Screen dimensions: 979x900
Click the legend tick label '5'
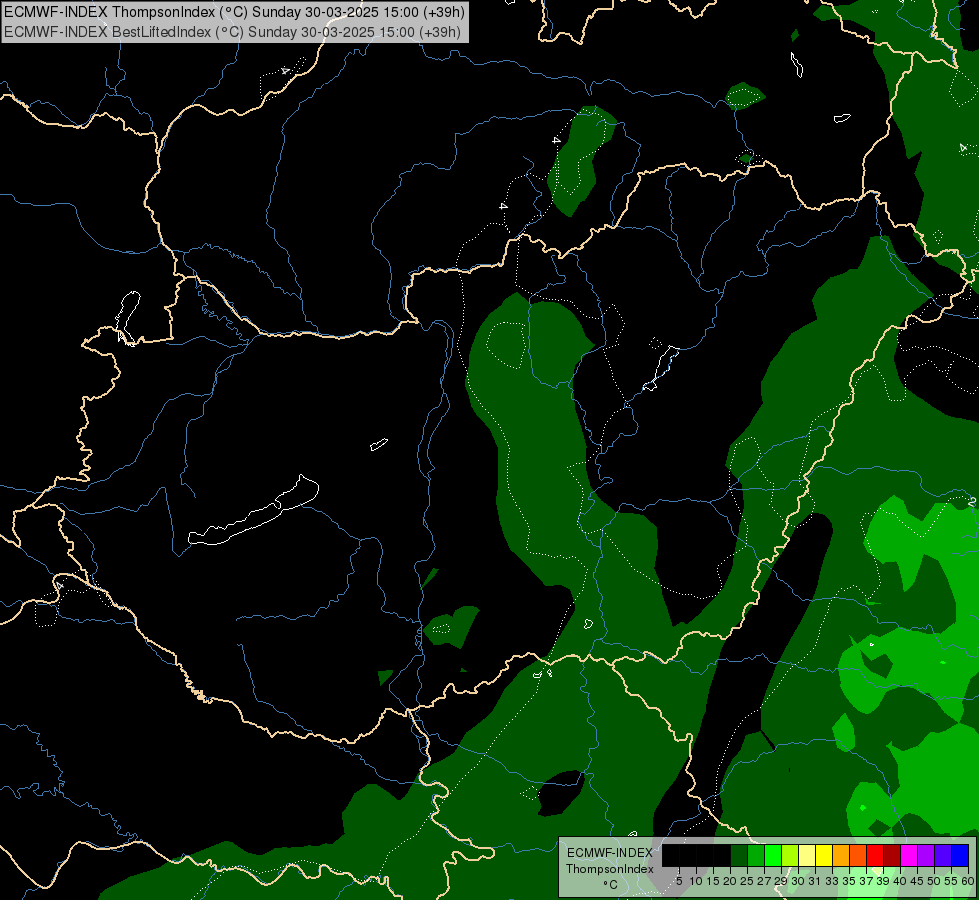click(x=679, y=881)
